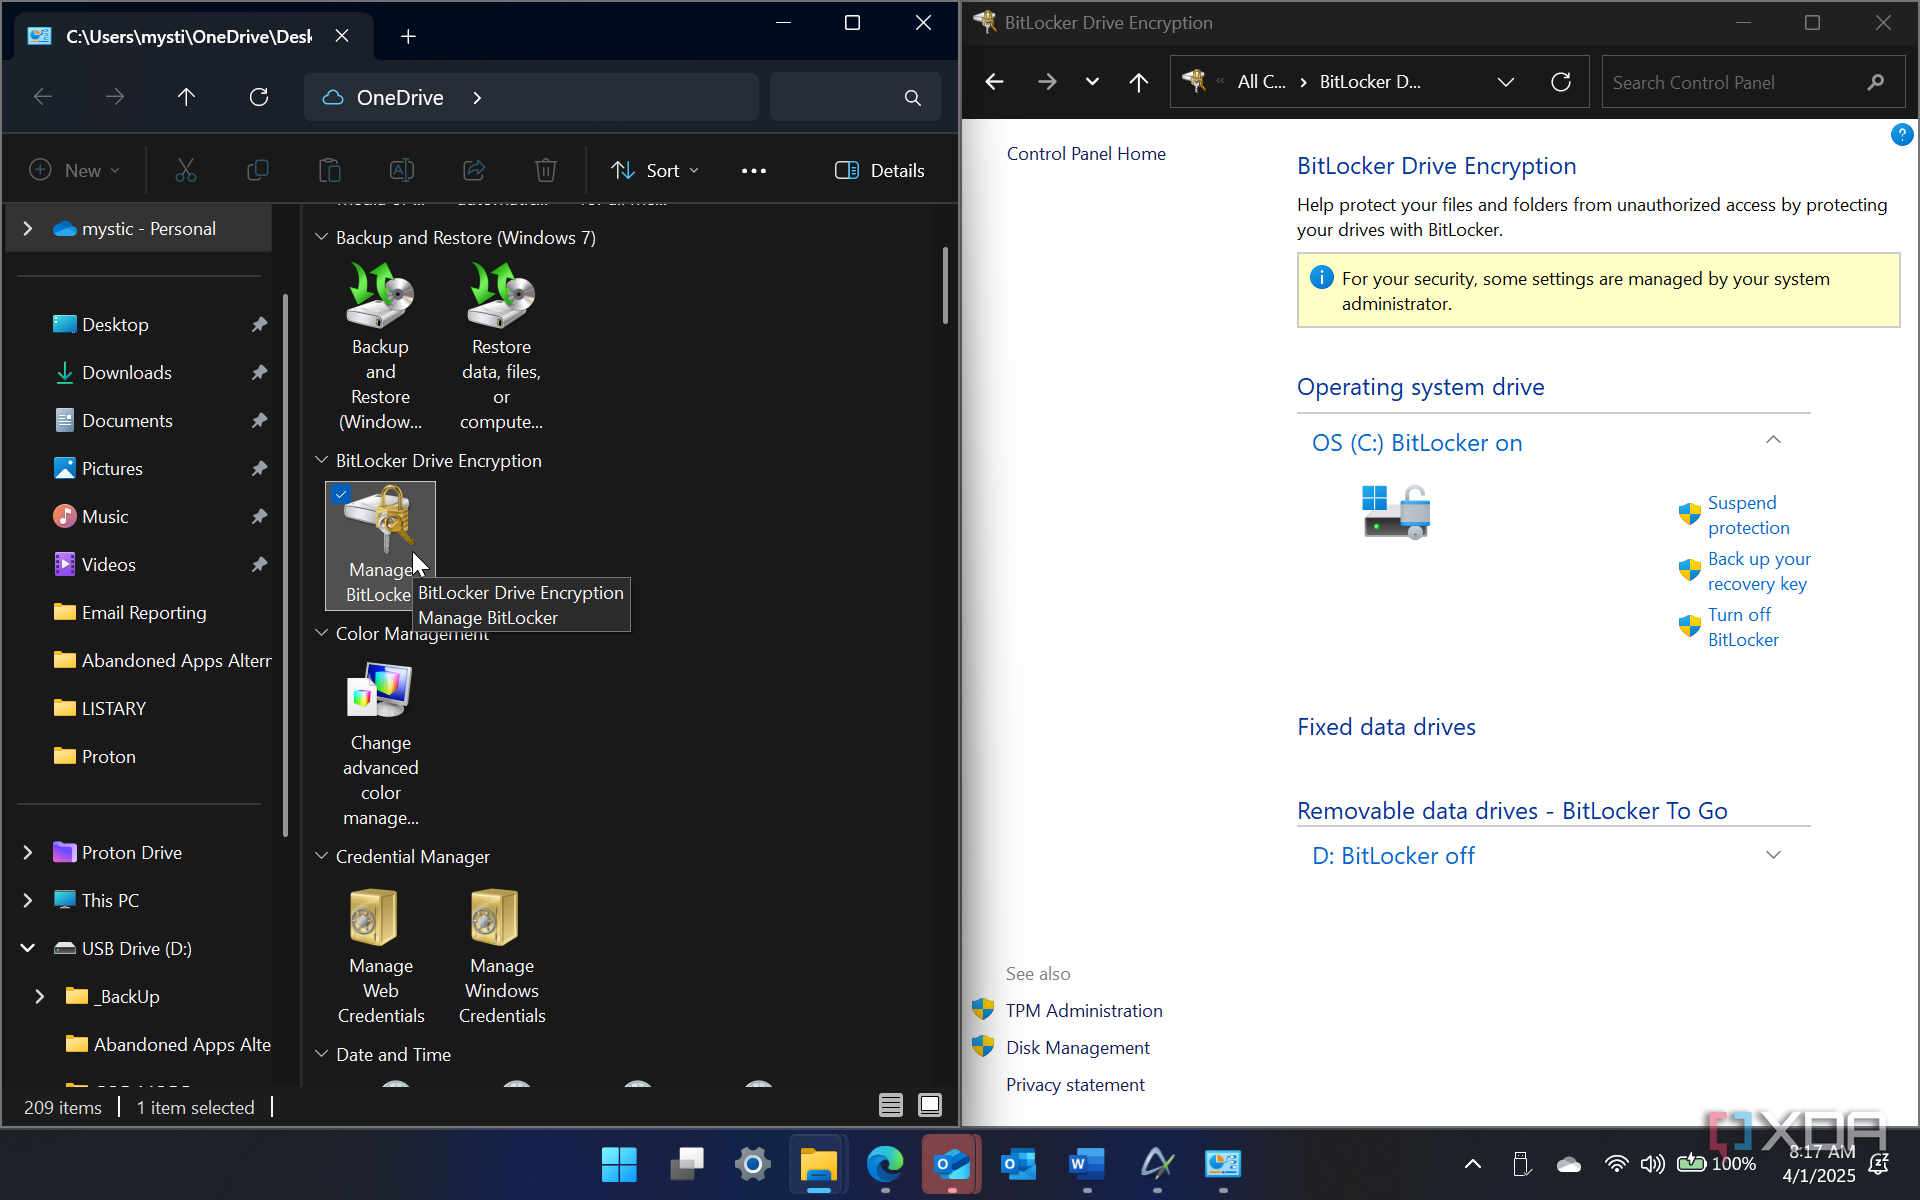Refresh the BitLocker Control Panel window
Screen dimensions: 1920x1200
1561,82
